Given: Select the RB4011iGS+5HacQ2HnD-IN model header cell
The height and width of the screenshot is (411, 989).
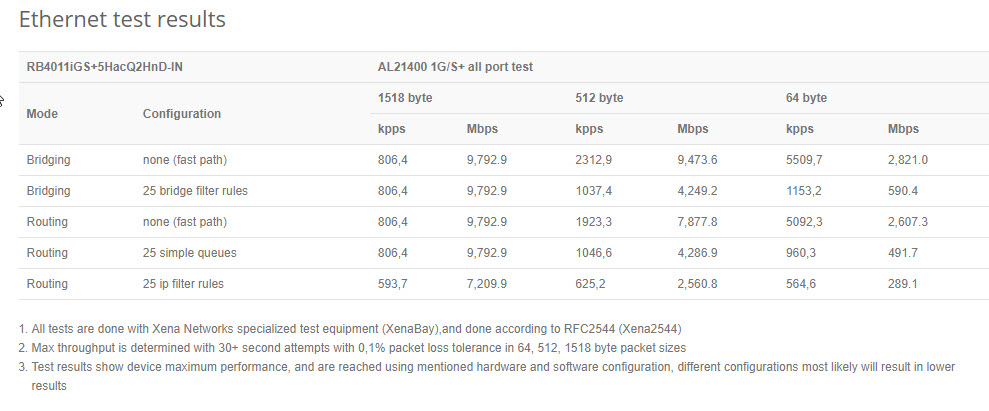Looking at the screenshot, I should (105, 67).
